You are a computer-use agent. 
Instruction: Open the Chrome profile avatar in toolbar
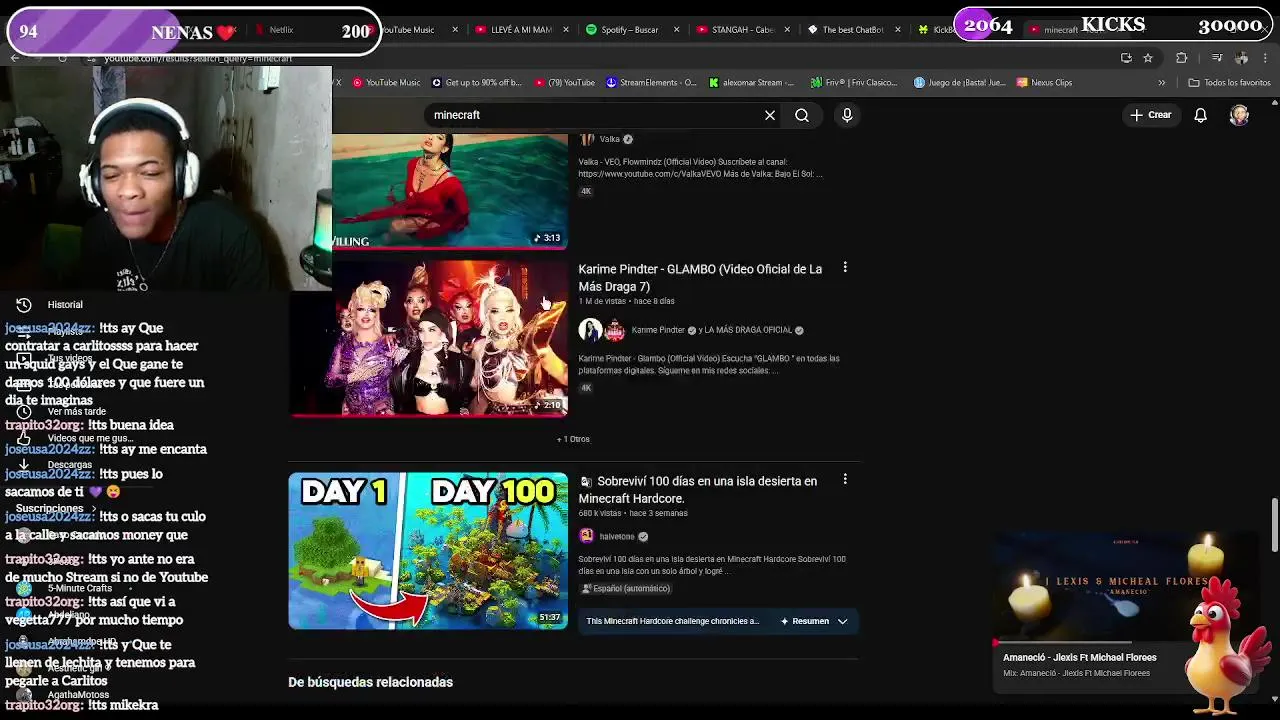point(1242,58)
